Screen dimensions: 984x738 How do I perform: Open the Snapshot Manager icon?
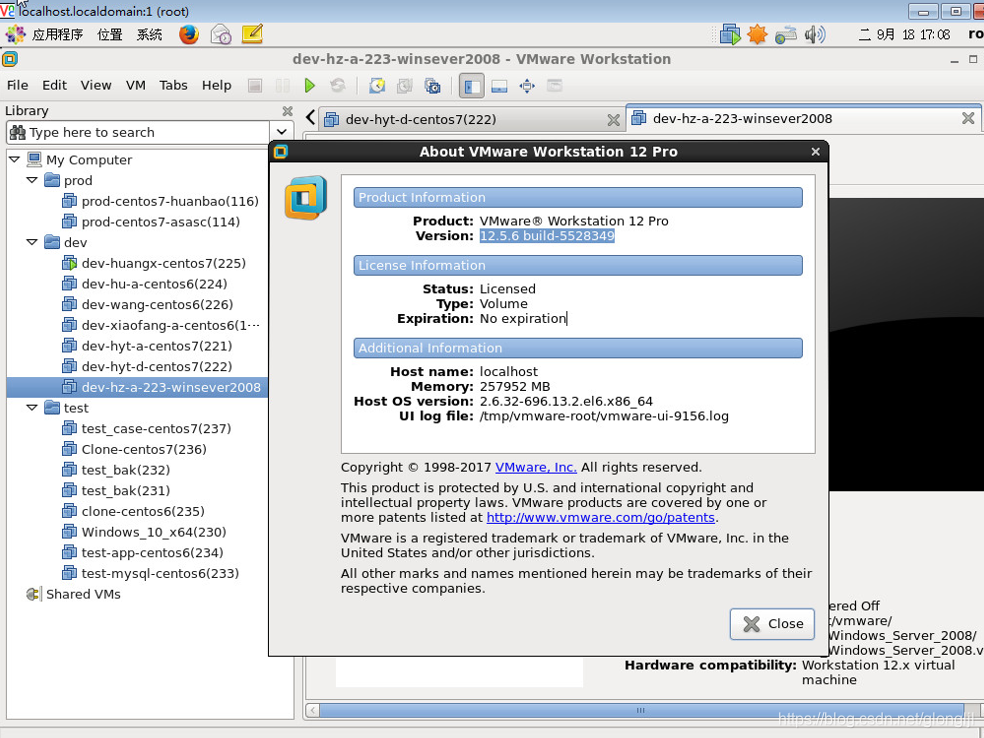point(432,85)
